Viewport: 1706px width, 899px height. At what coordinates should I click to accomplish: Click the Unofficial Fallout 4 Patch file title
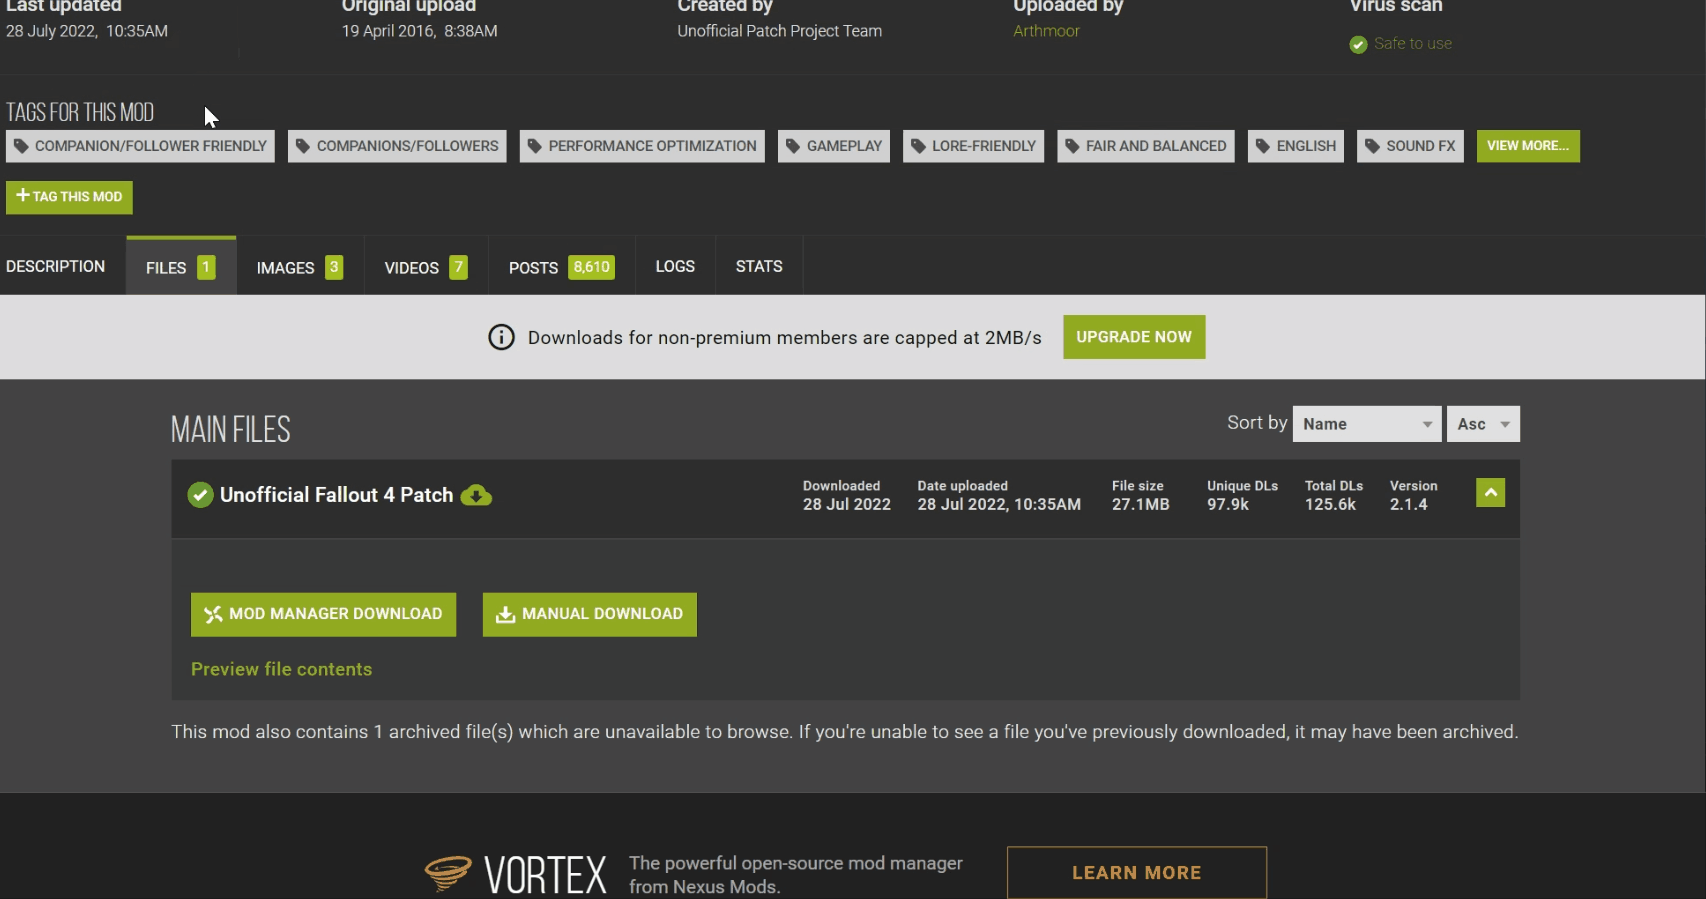[x=337, y=495]
